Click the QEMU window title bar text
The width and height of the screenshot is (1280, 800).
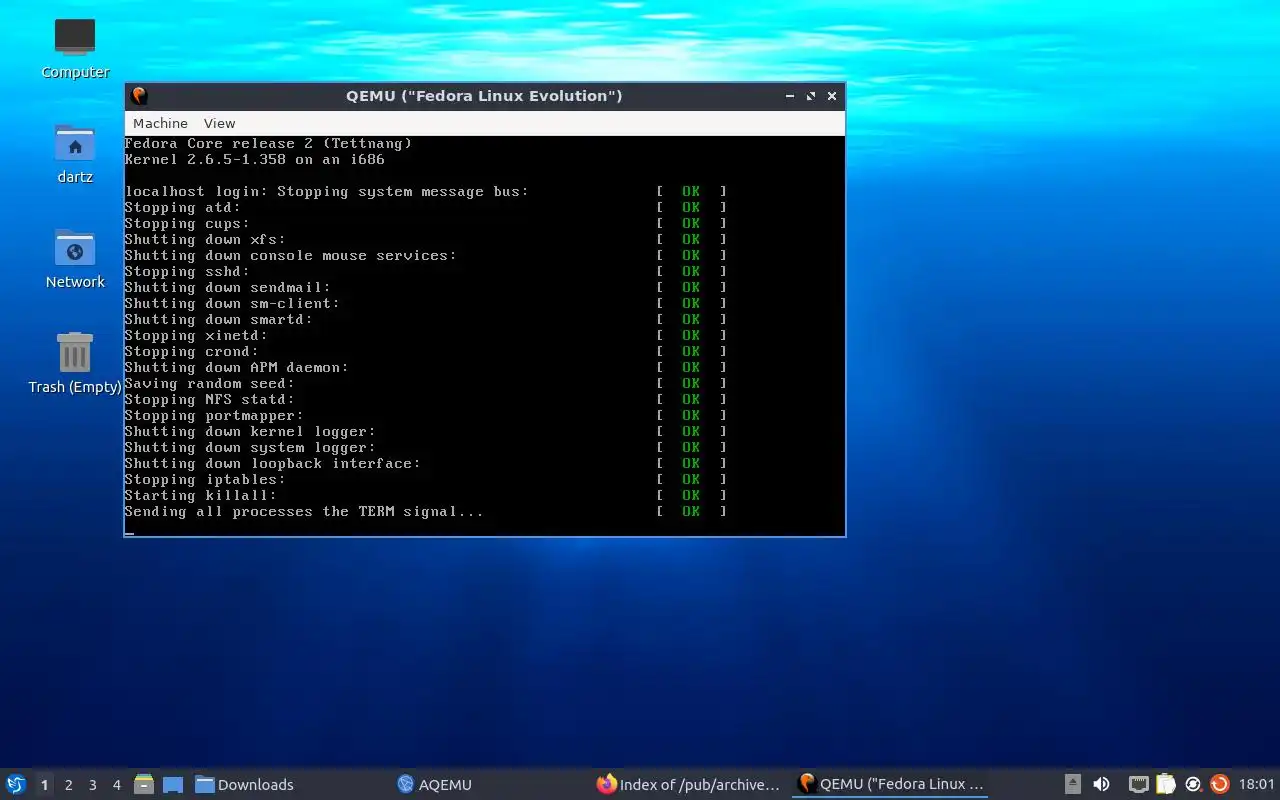coord(484,96)
